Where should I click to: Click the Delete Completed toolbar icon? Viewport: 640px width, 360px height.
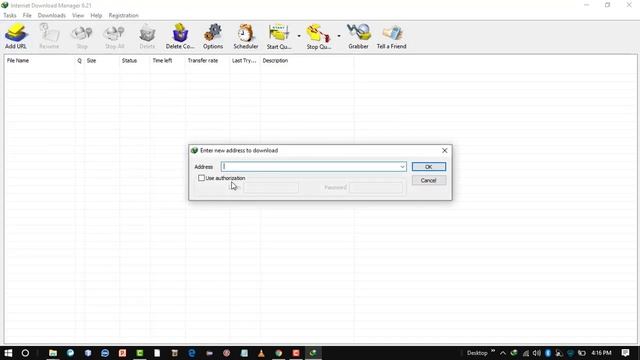click(180, 36)
